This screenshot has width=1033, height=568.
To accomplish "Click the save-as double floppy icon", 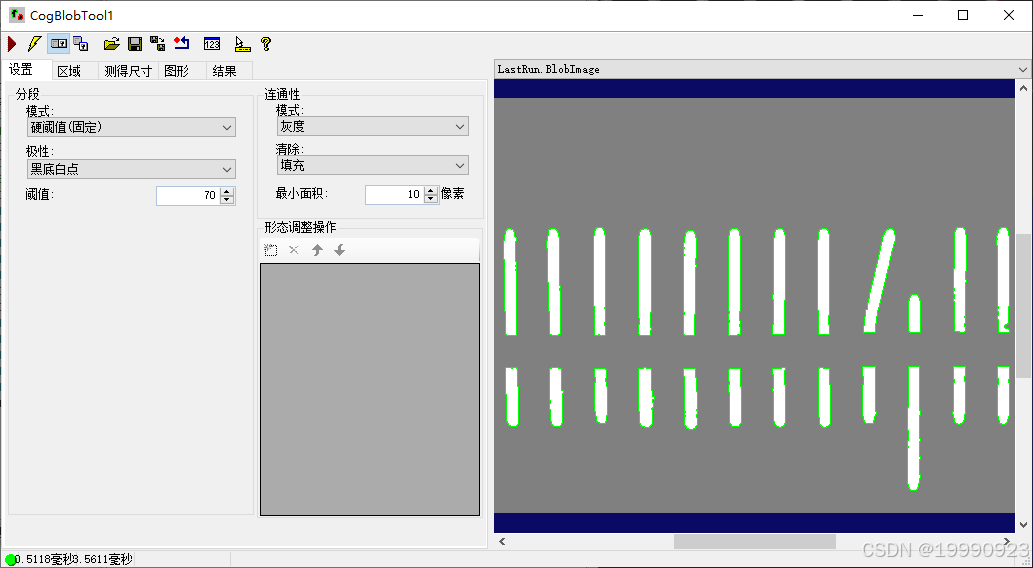I will (x=157, y=44).
